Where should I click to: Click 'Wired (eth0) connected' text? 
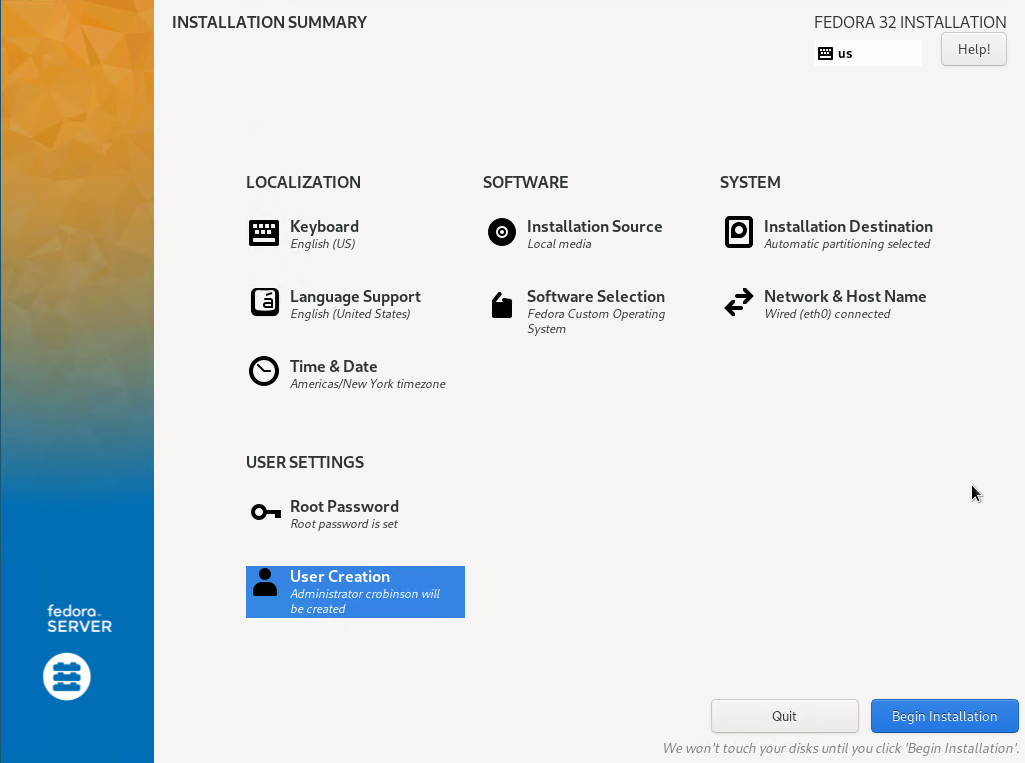point(828,314)
